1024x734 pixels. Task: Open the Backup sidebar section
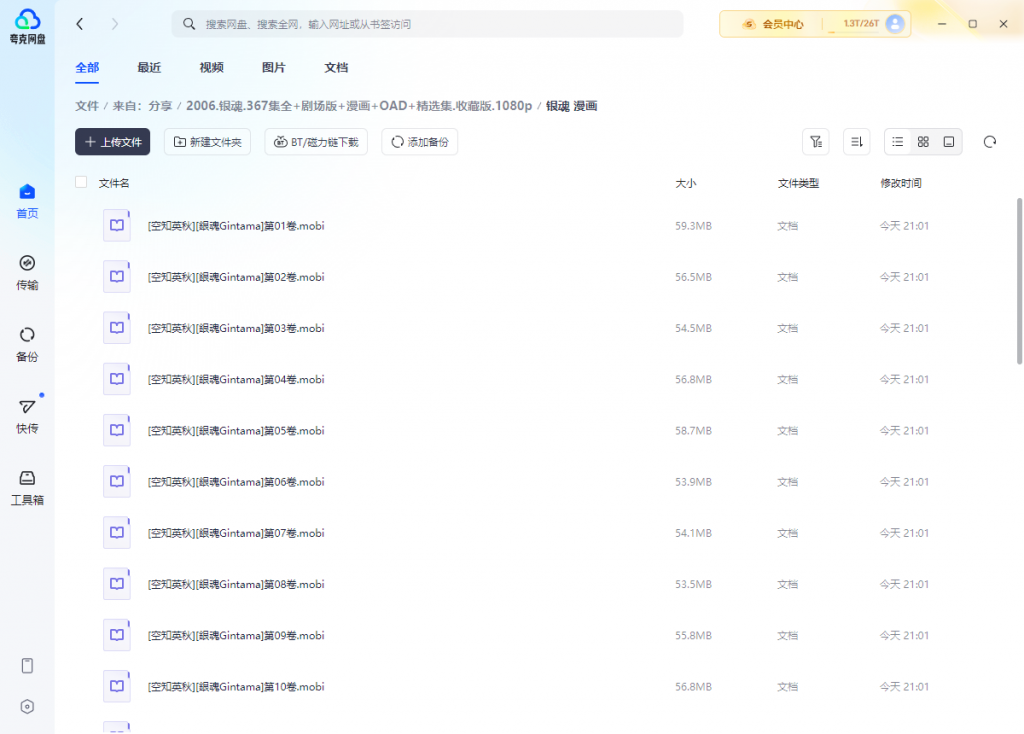pyautogui.click(x=27, y=345)
